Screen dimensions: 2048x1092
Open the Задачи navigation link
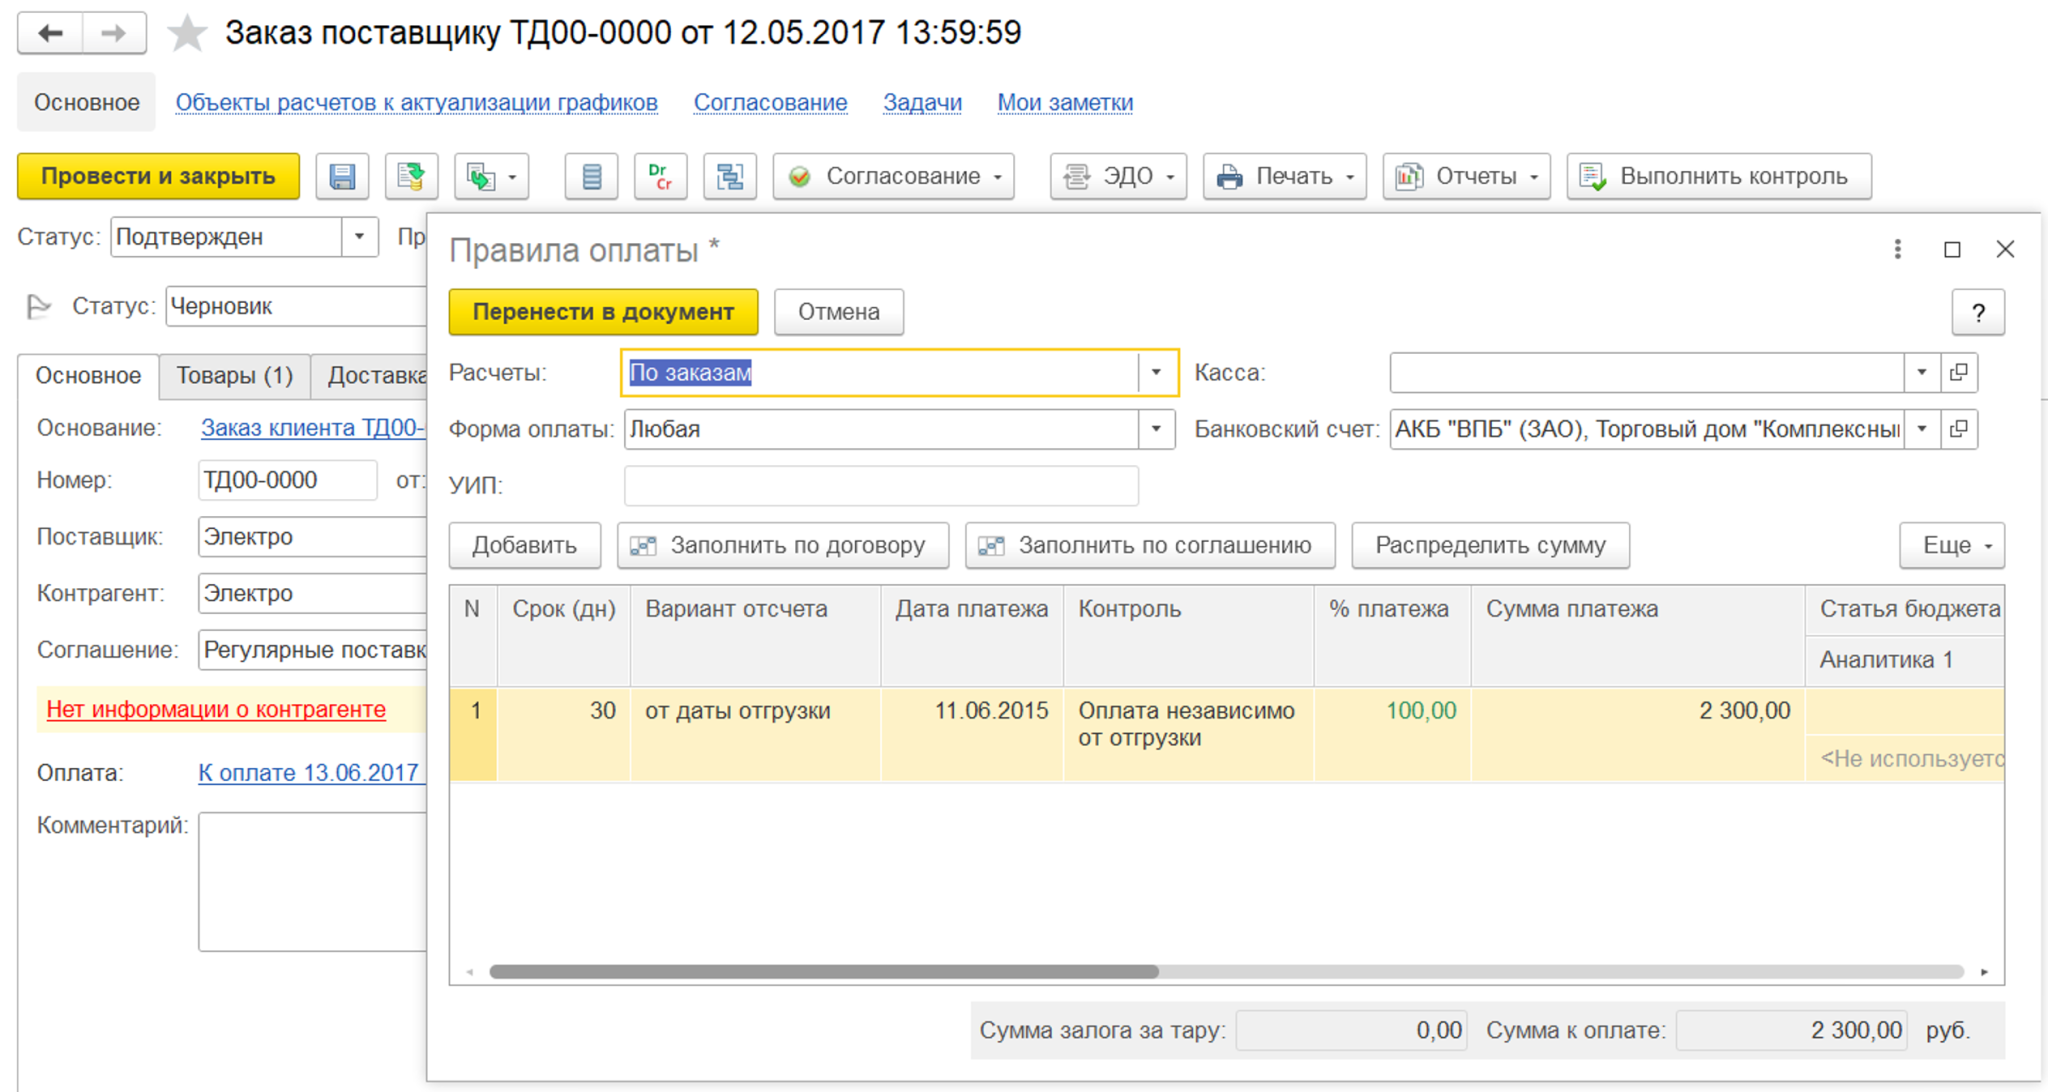[922, 102]
